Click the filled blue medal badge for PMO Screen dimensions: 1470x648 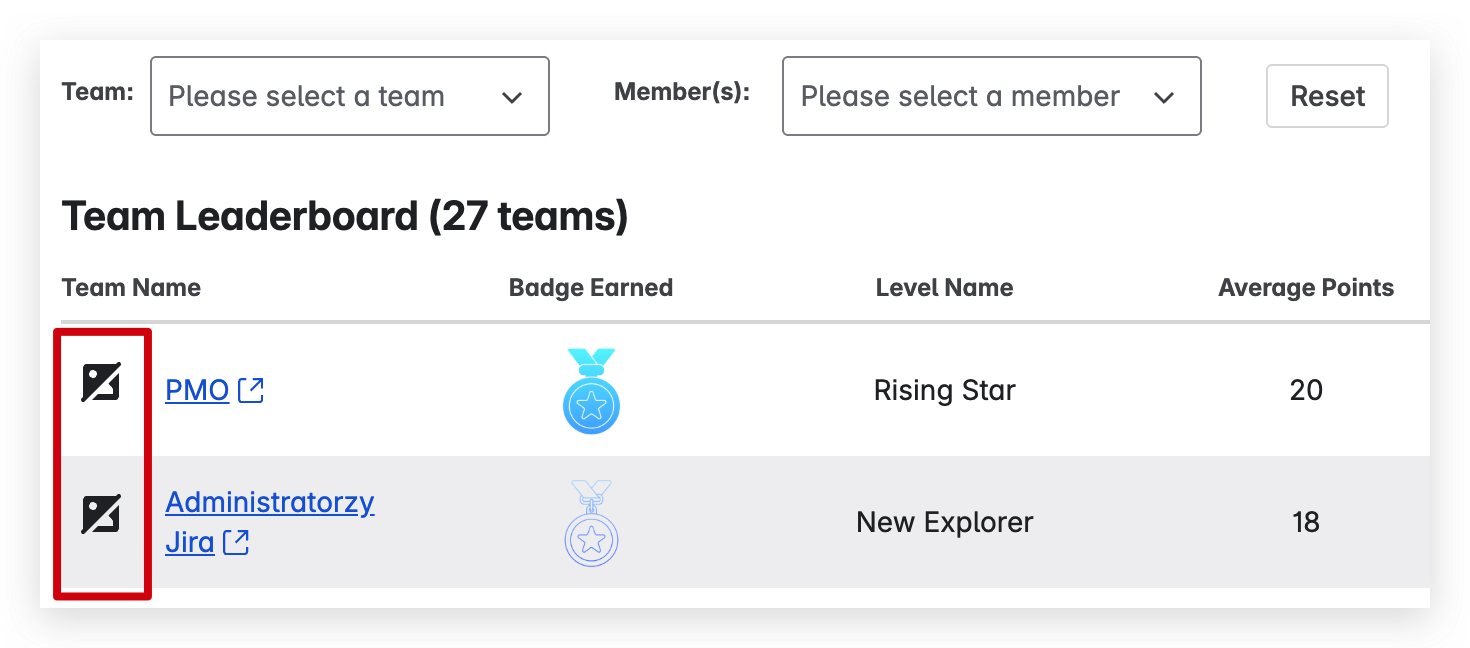(591, 392)
